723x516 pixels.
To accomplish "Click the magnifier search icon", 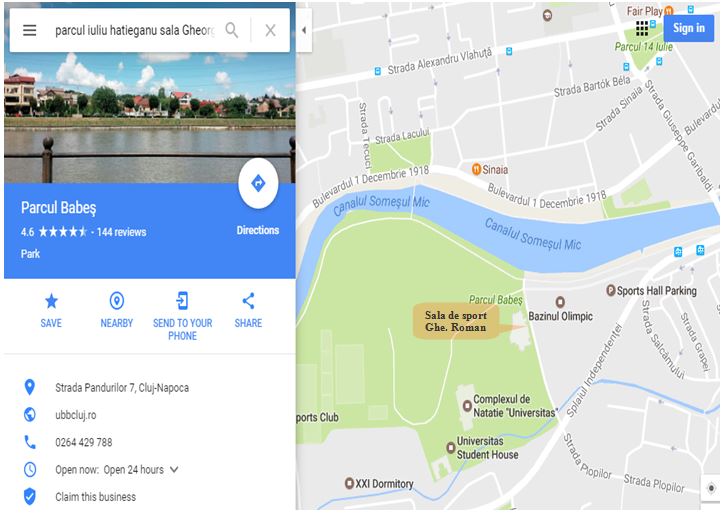I will 231,30.
